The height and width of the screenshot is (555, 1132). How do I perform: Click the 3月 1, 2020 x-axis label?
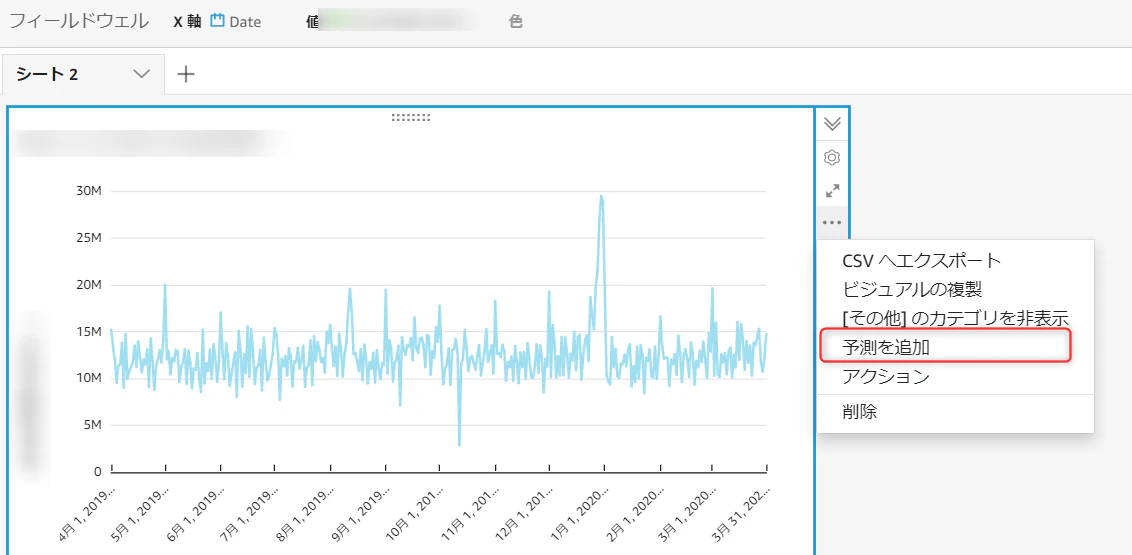tap(687, 514)
